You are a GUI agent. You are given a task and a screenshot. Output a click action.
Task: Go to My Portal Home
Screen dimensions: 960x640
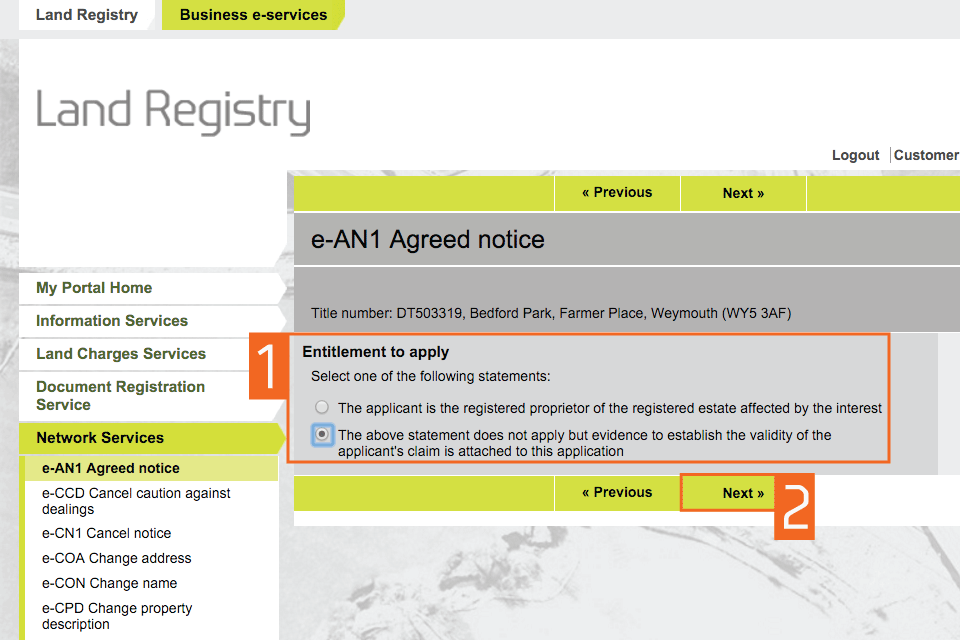pos(94,288)
